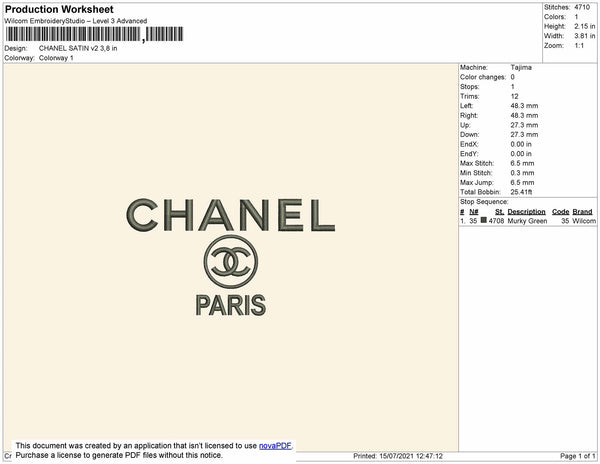Select the Printed date 15/07/2021 12:47:12
The width and height of the screenshot is (600, 464).
(411, 456)
